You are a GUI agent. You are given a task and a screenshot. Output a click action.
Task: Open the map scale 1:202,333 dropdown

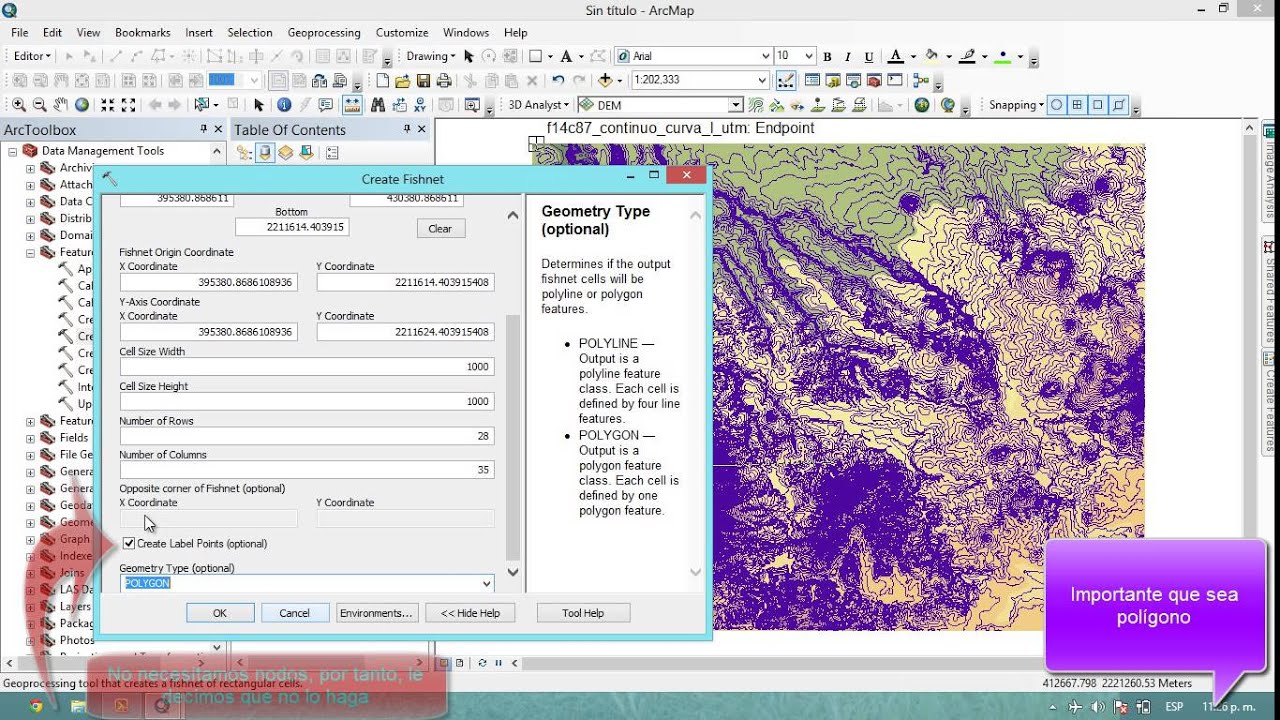click(x=762, y=80)
